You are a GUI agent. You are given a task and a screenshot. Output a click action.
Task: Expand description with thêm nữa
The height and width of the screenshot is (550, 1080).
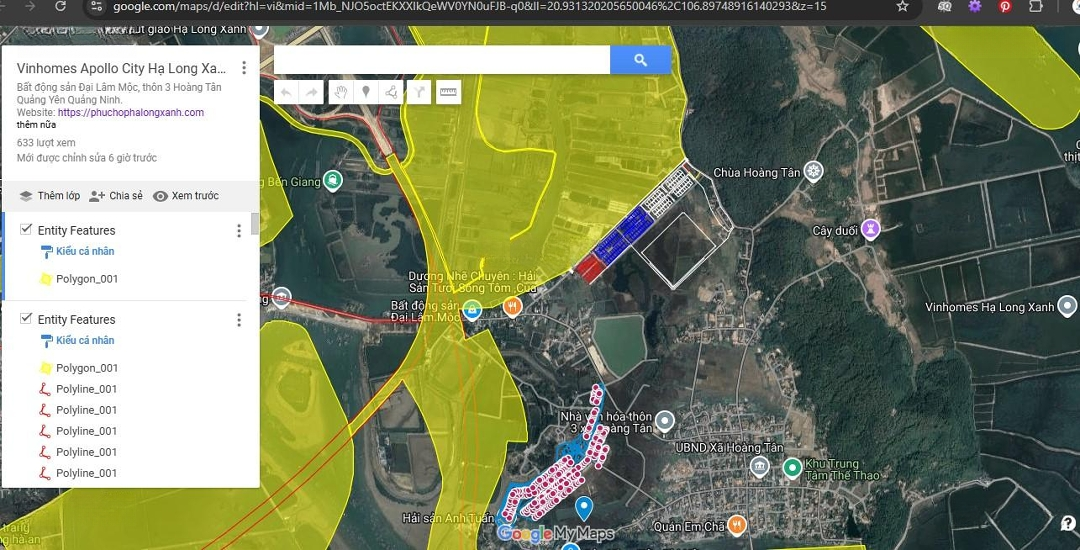point(37,125)
